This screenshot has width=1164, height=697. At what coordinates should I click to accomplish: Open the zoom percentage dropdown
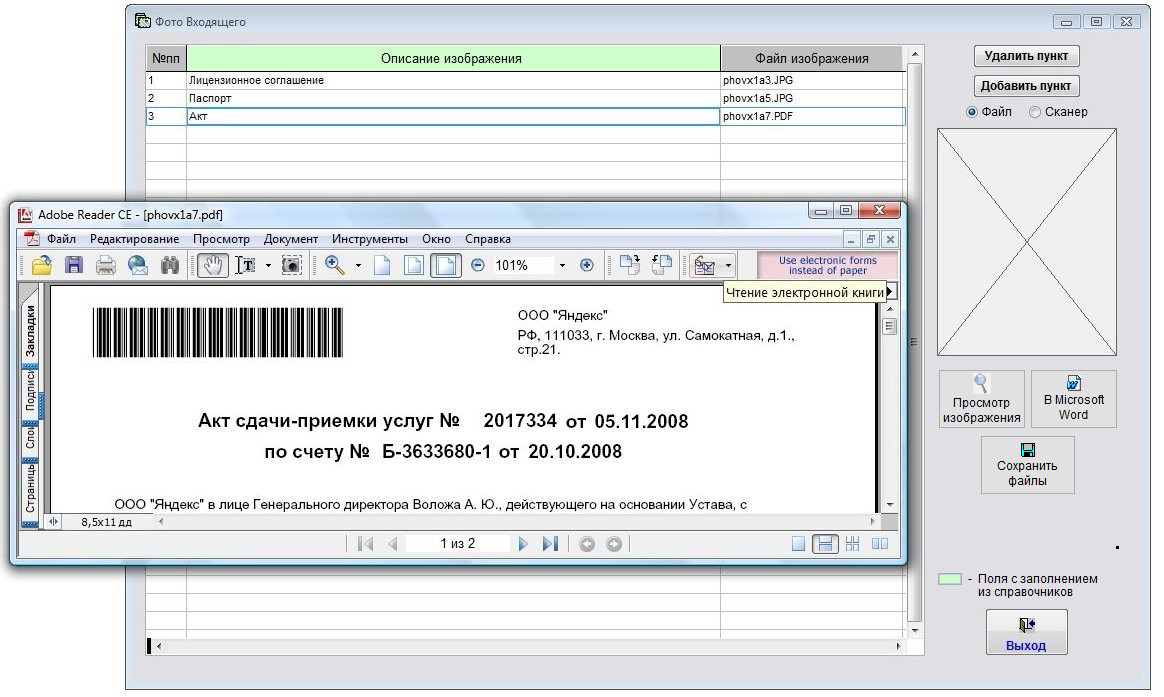[562, 266]
